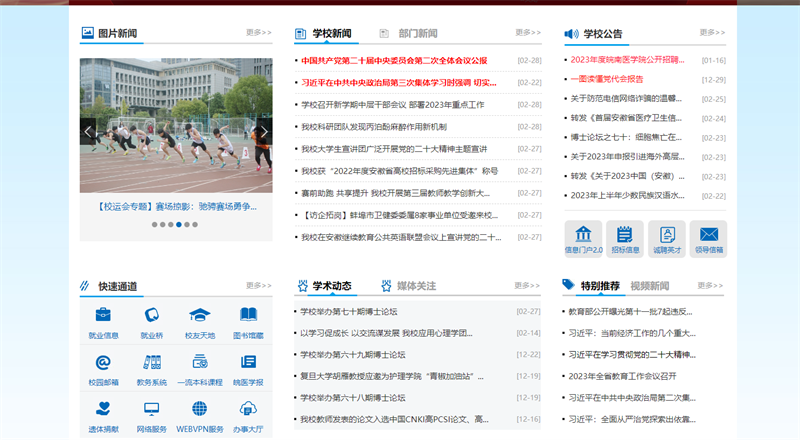800x440 pixels.
Task: Open the 领导信箱 envelope icon
Action: click(709, 234)
